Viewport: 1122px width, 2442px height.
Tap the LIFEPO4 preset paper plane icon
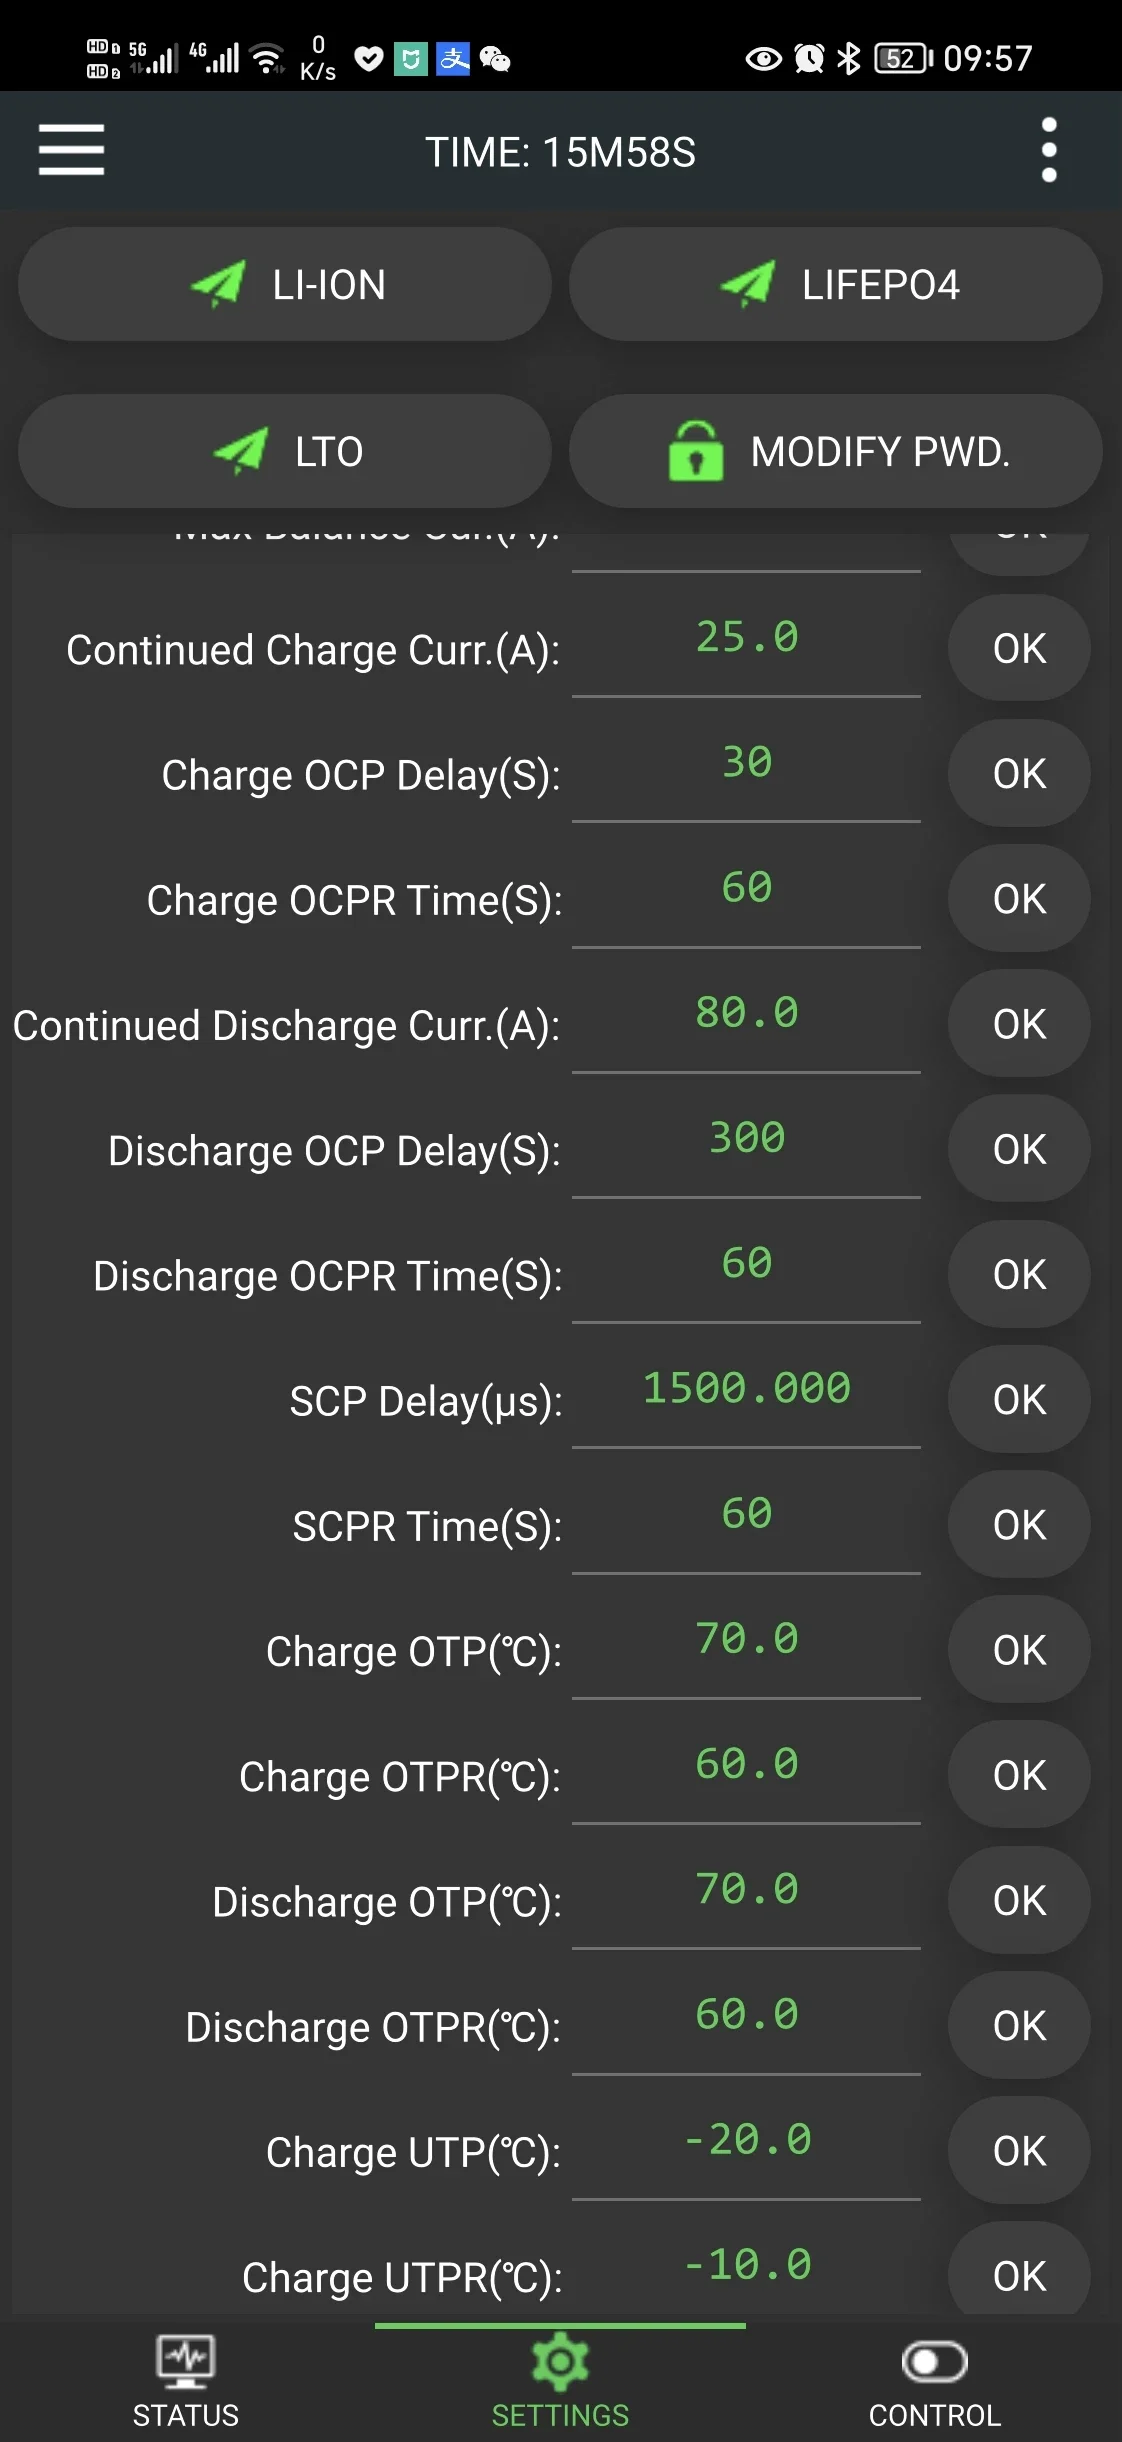point(747,285)
